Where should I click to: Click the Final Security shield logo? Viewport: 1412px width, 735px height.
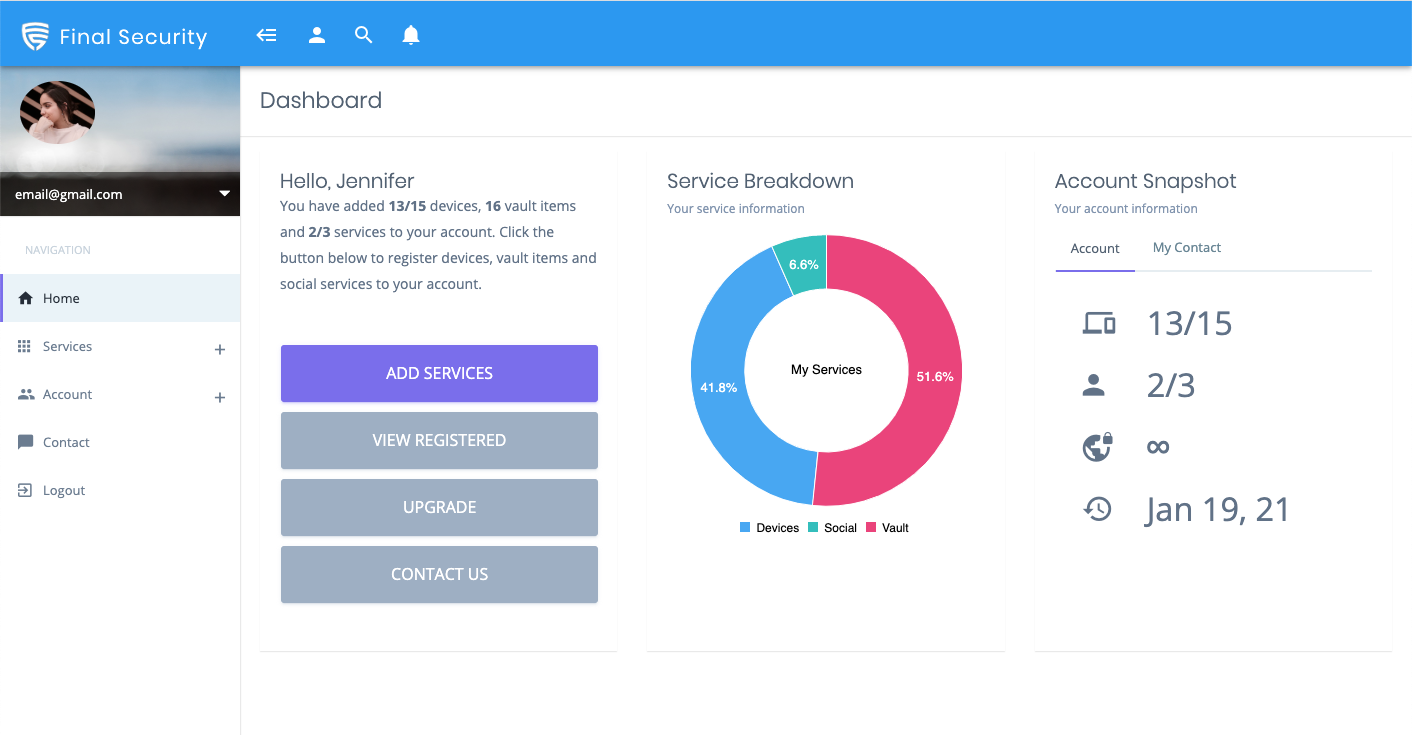click(x=36, y=37)
